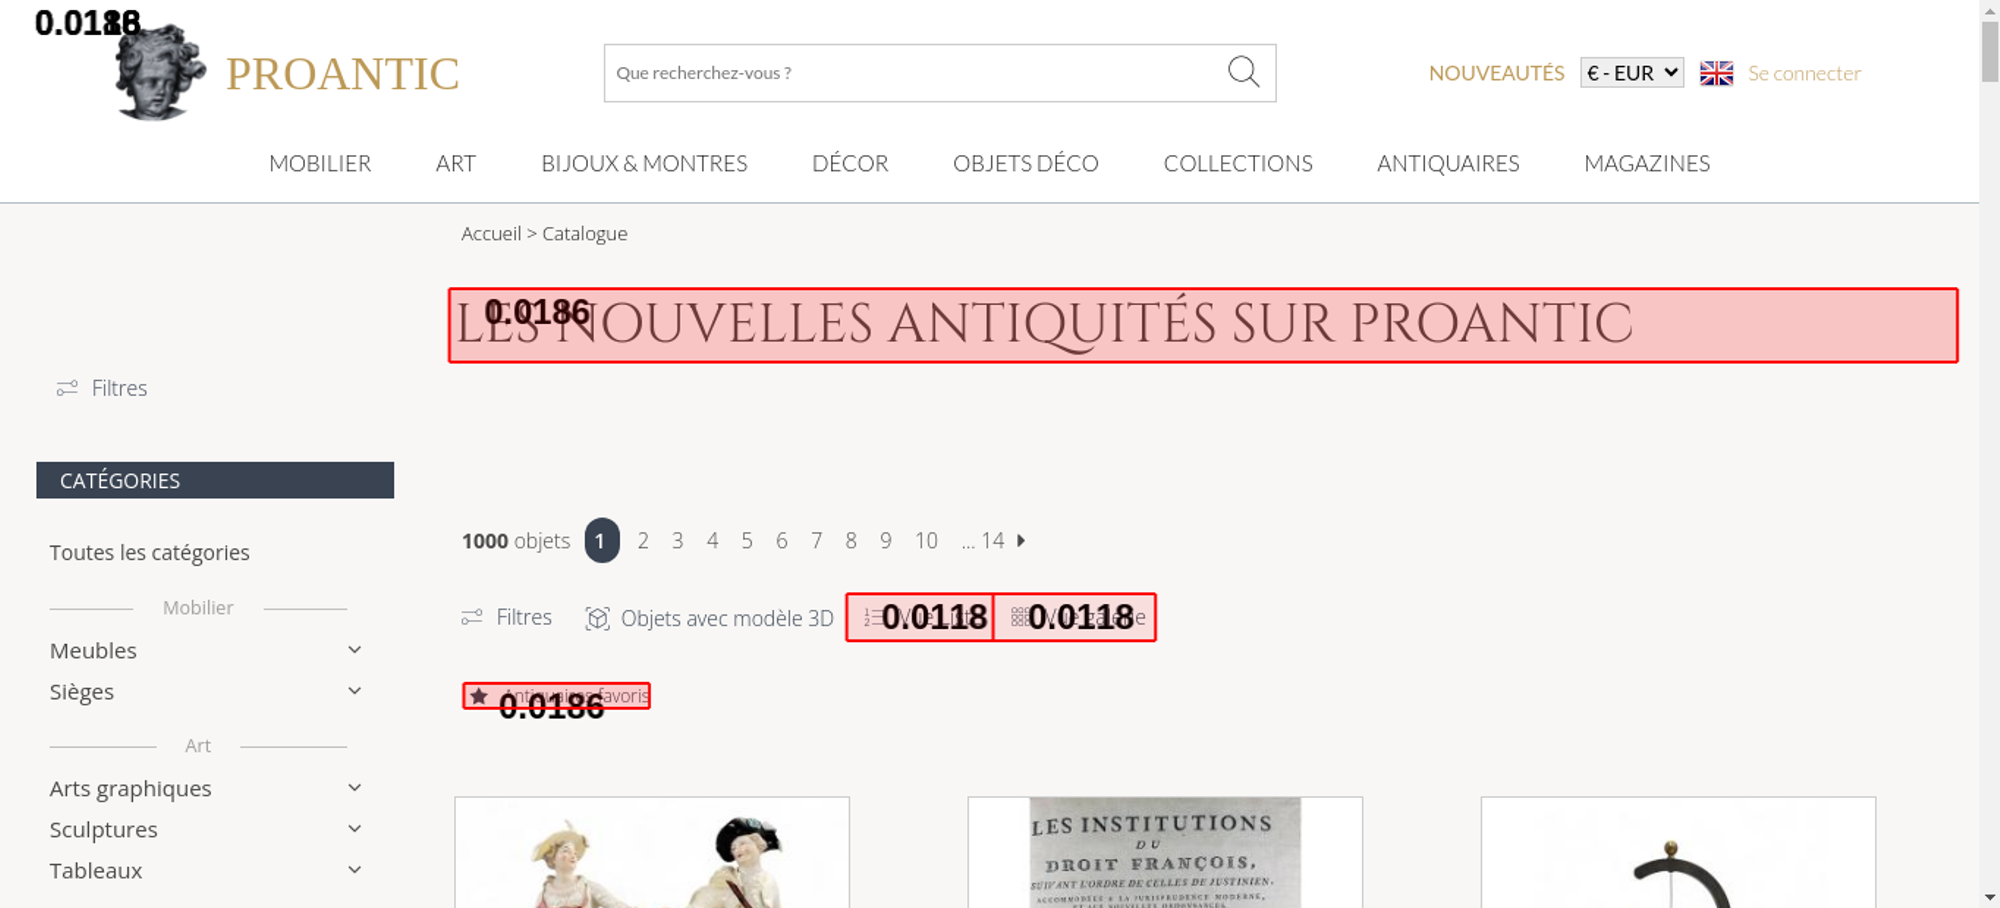
Task: Click the UK flag language icon
Action: point(1716,73)
